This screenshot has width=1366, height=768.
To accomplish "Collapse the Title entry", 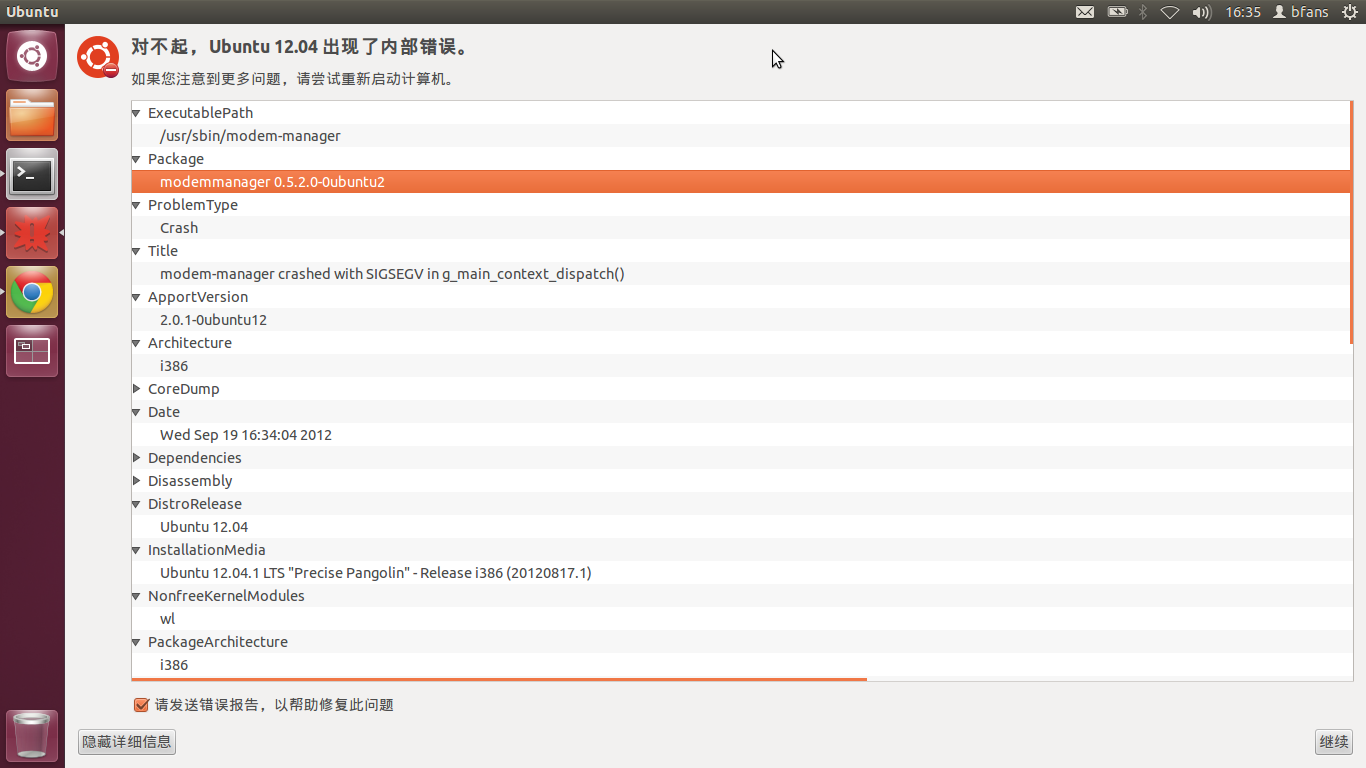I will click(x=137, y=251).
